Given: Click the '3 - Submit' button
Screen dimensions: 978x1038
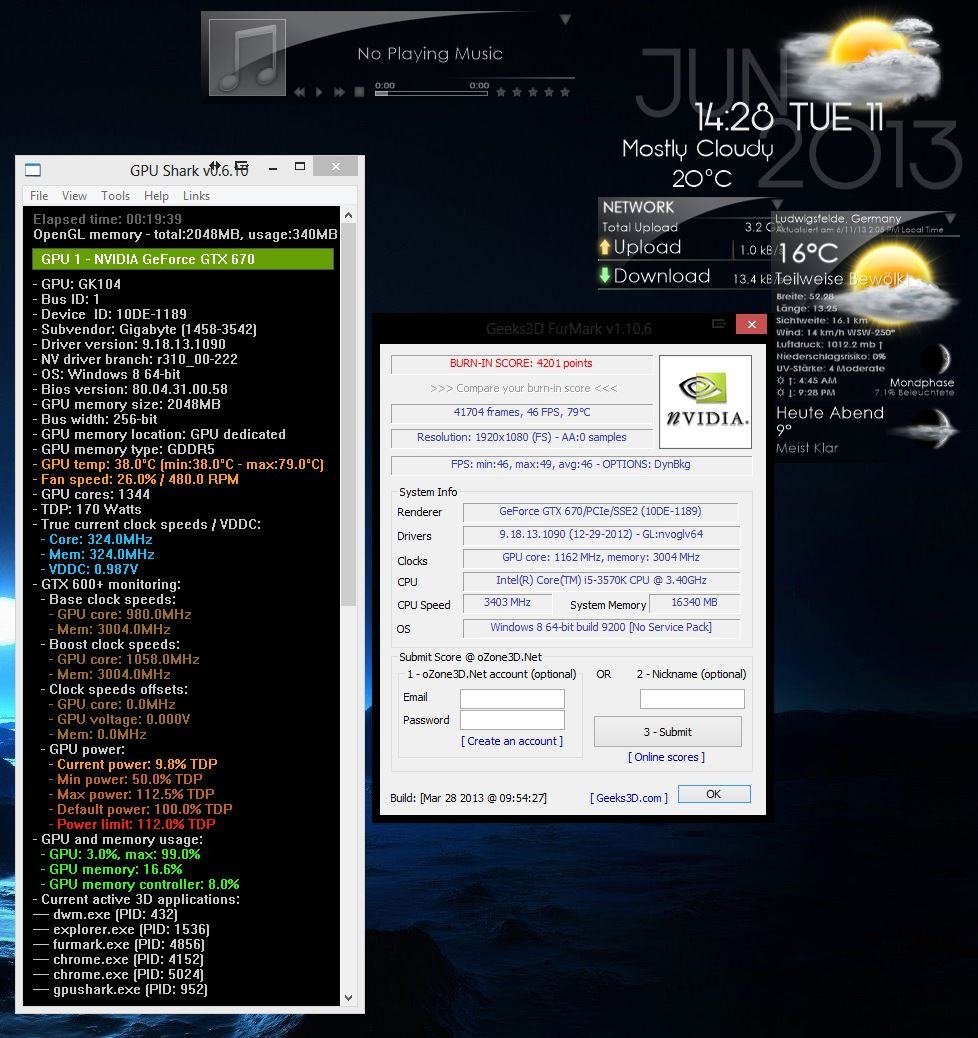Looking at the screenshot, I should 667,732.
